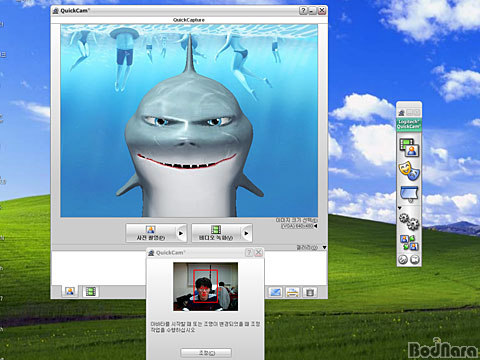Expand the arrow beside the photo capture button
Viewport: 480px width, 360px height.
(181, 233)
